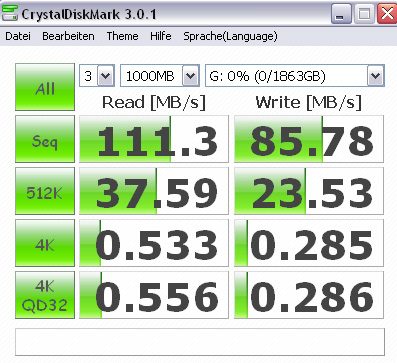Start the 4K benchmark

click(x=45, y=243)
